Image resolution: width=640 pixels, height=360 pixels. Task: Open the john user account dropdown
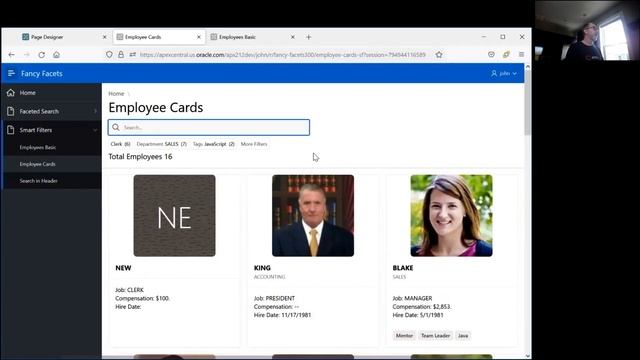click(504, 73)
